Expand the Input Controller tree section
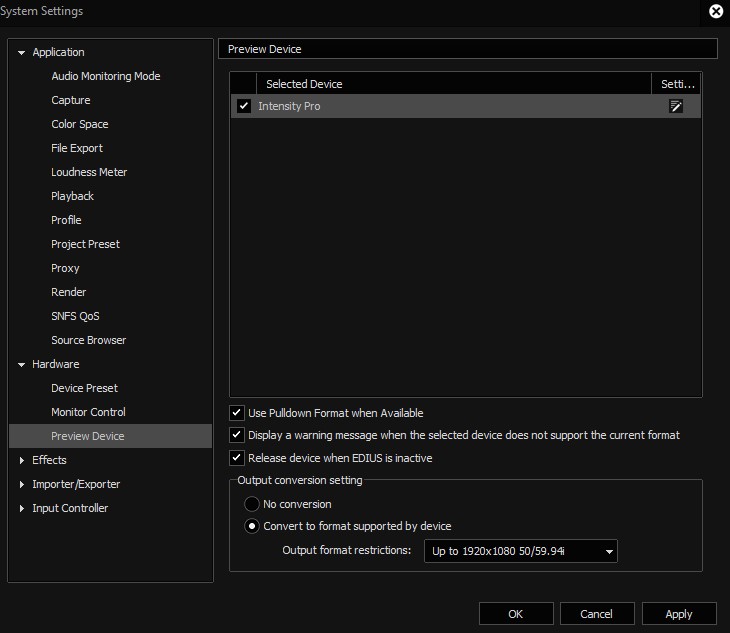Screen dimensions: 730x633 click(21, 508)
